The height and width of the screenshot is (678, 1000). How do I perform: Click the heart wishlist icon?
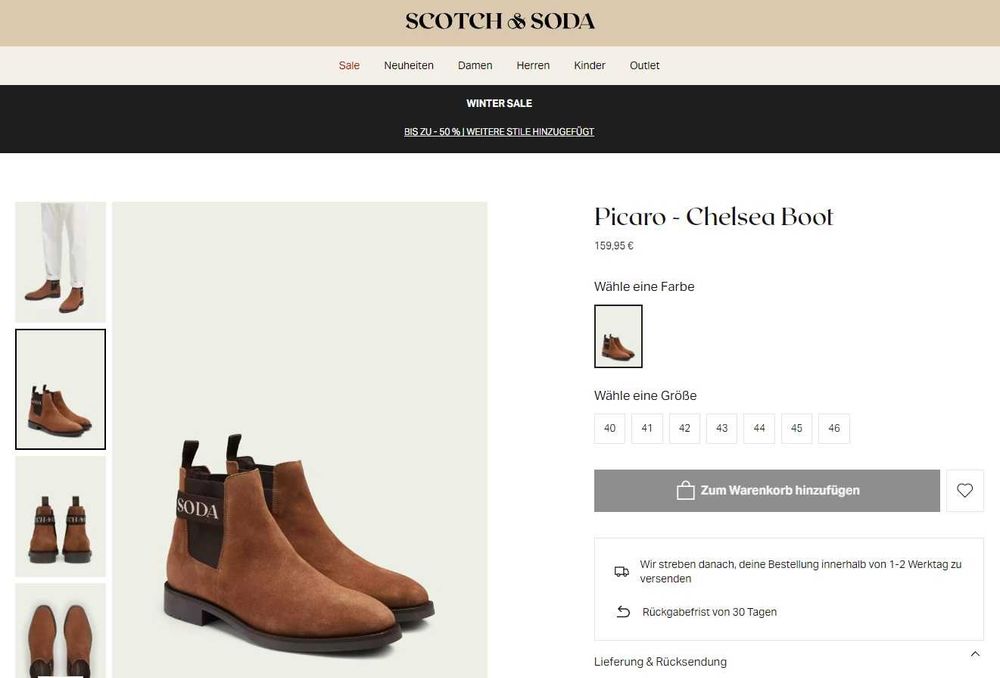click(964, 491)
